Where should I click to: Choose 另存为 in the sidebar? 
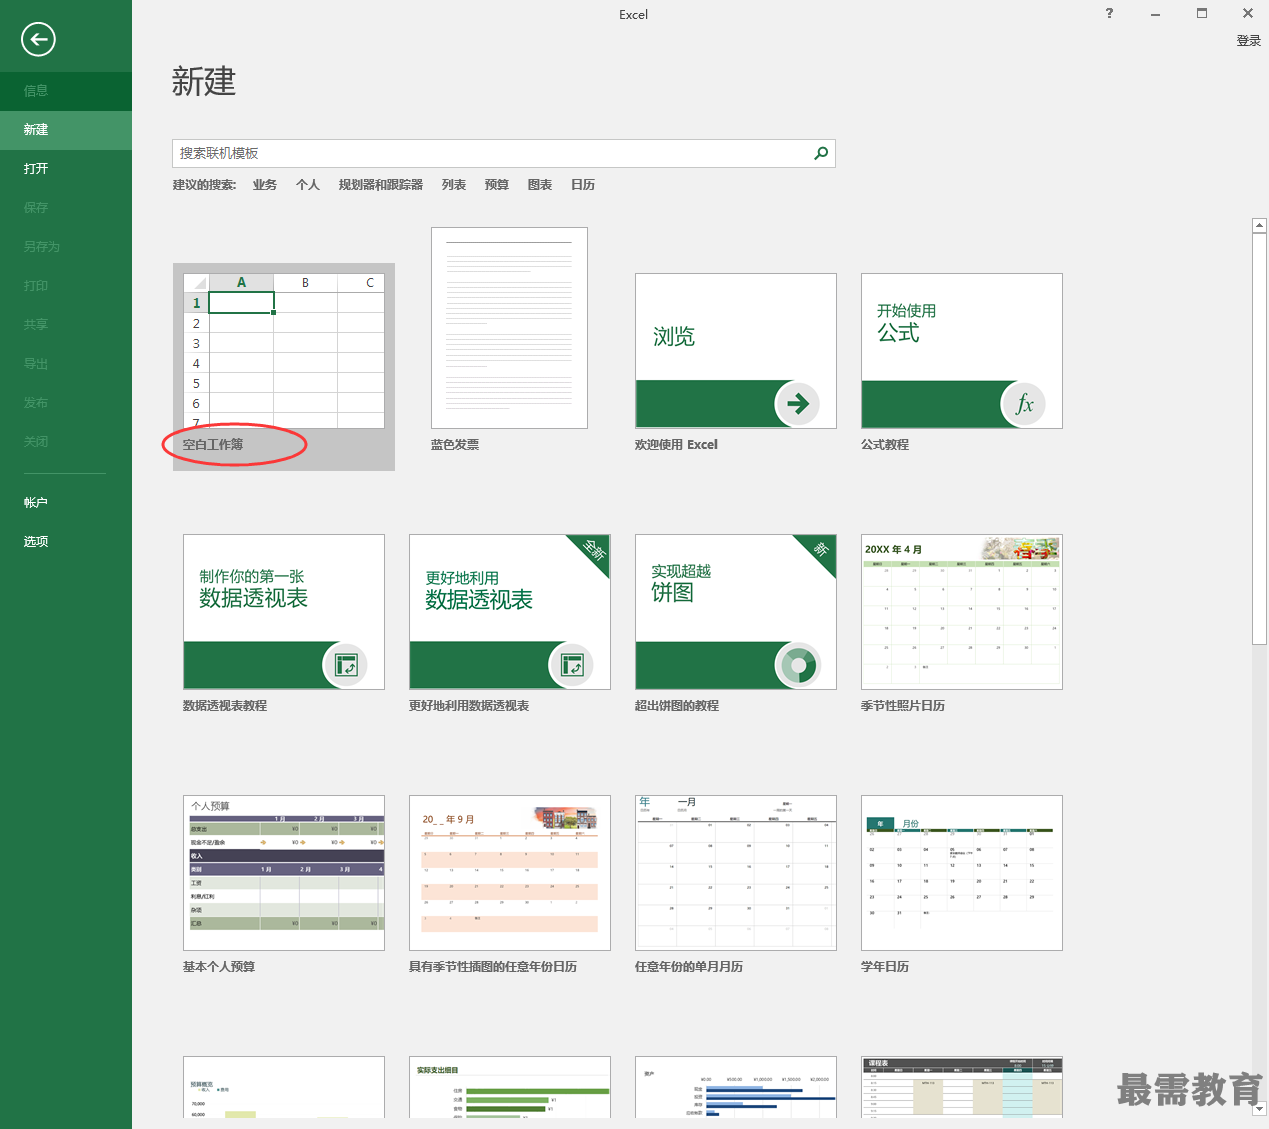66,247
